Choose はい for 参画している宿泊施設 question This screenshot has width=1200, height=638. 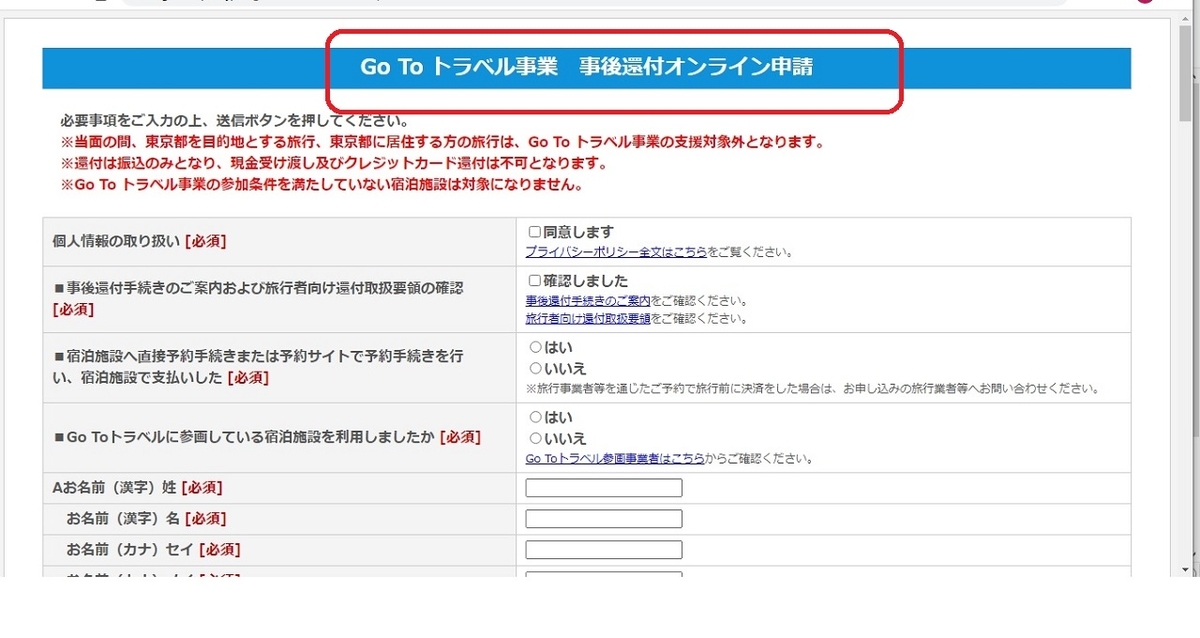[535, 417]
